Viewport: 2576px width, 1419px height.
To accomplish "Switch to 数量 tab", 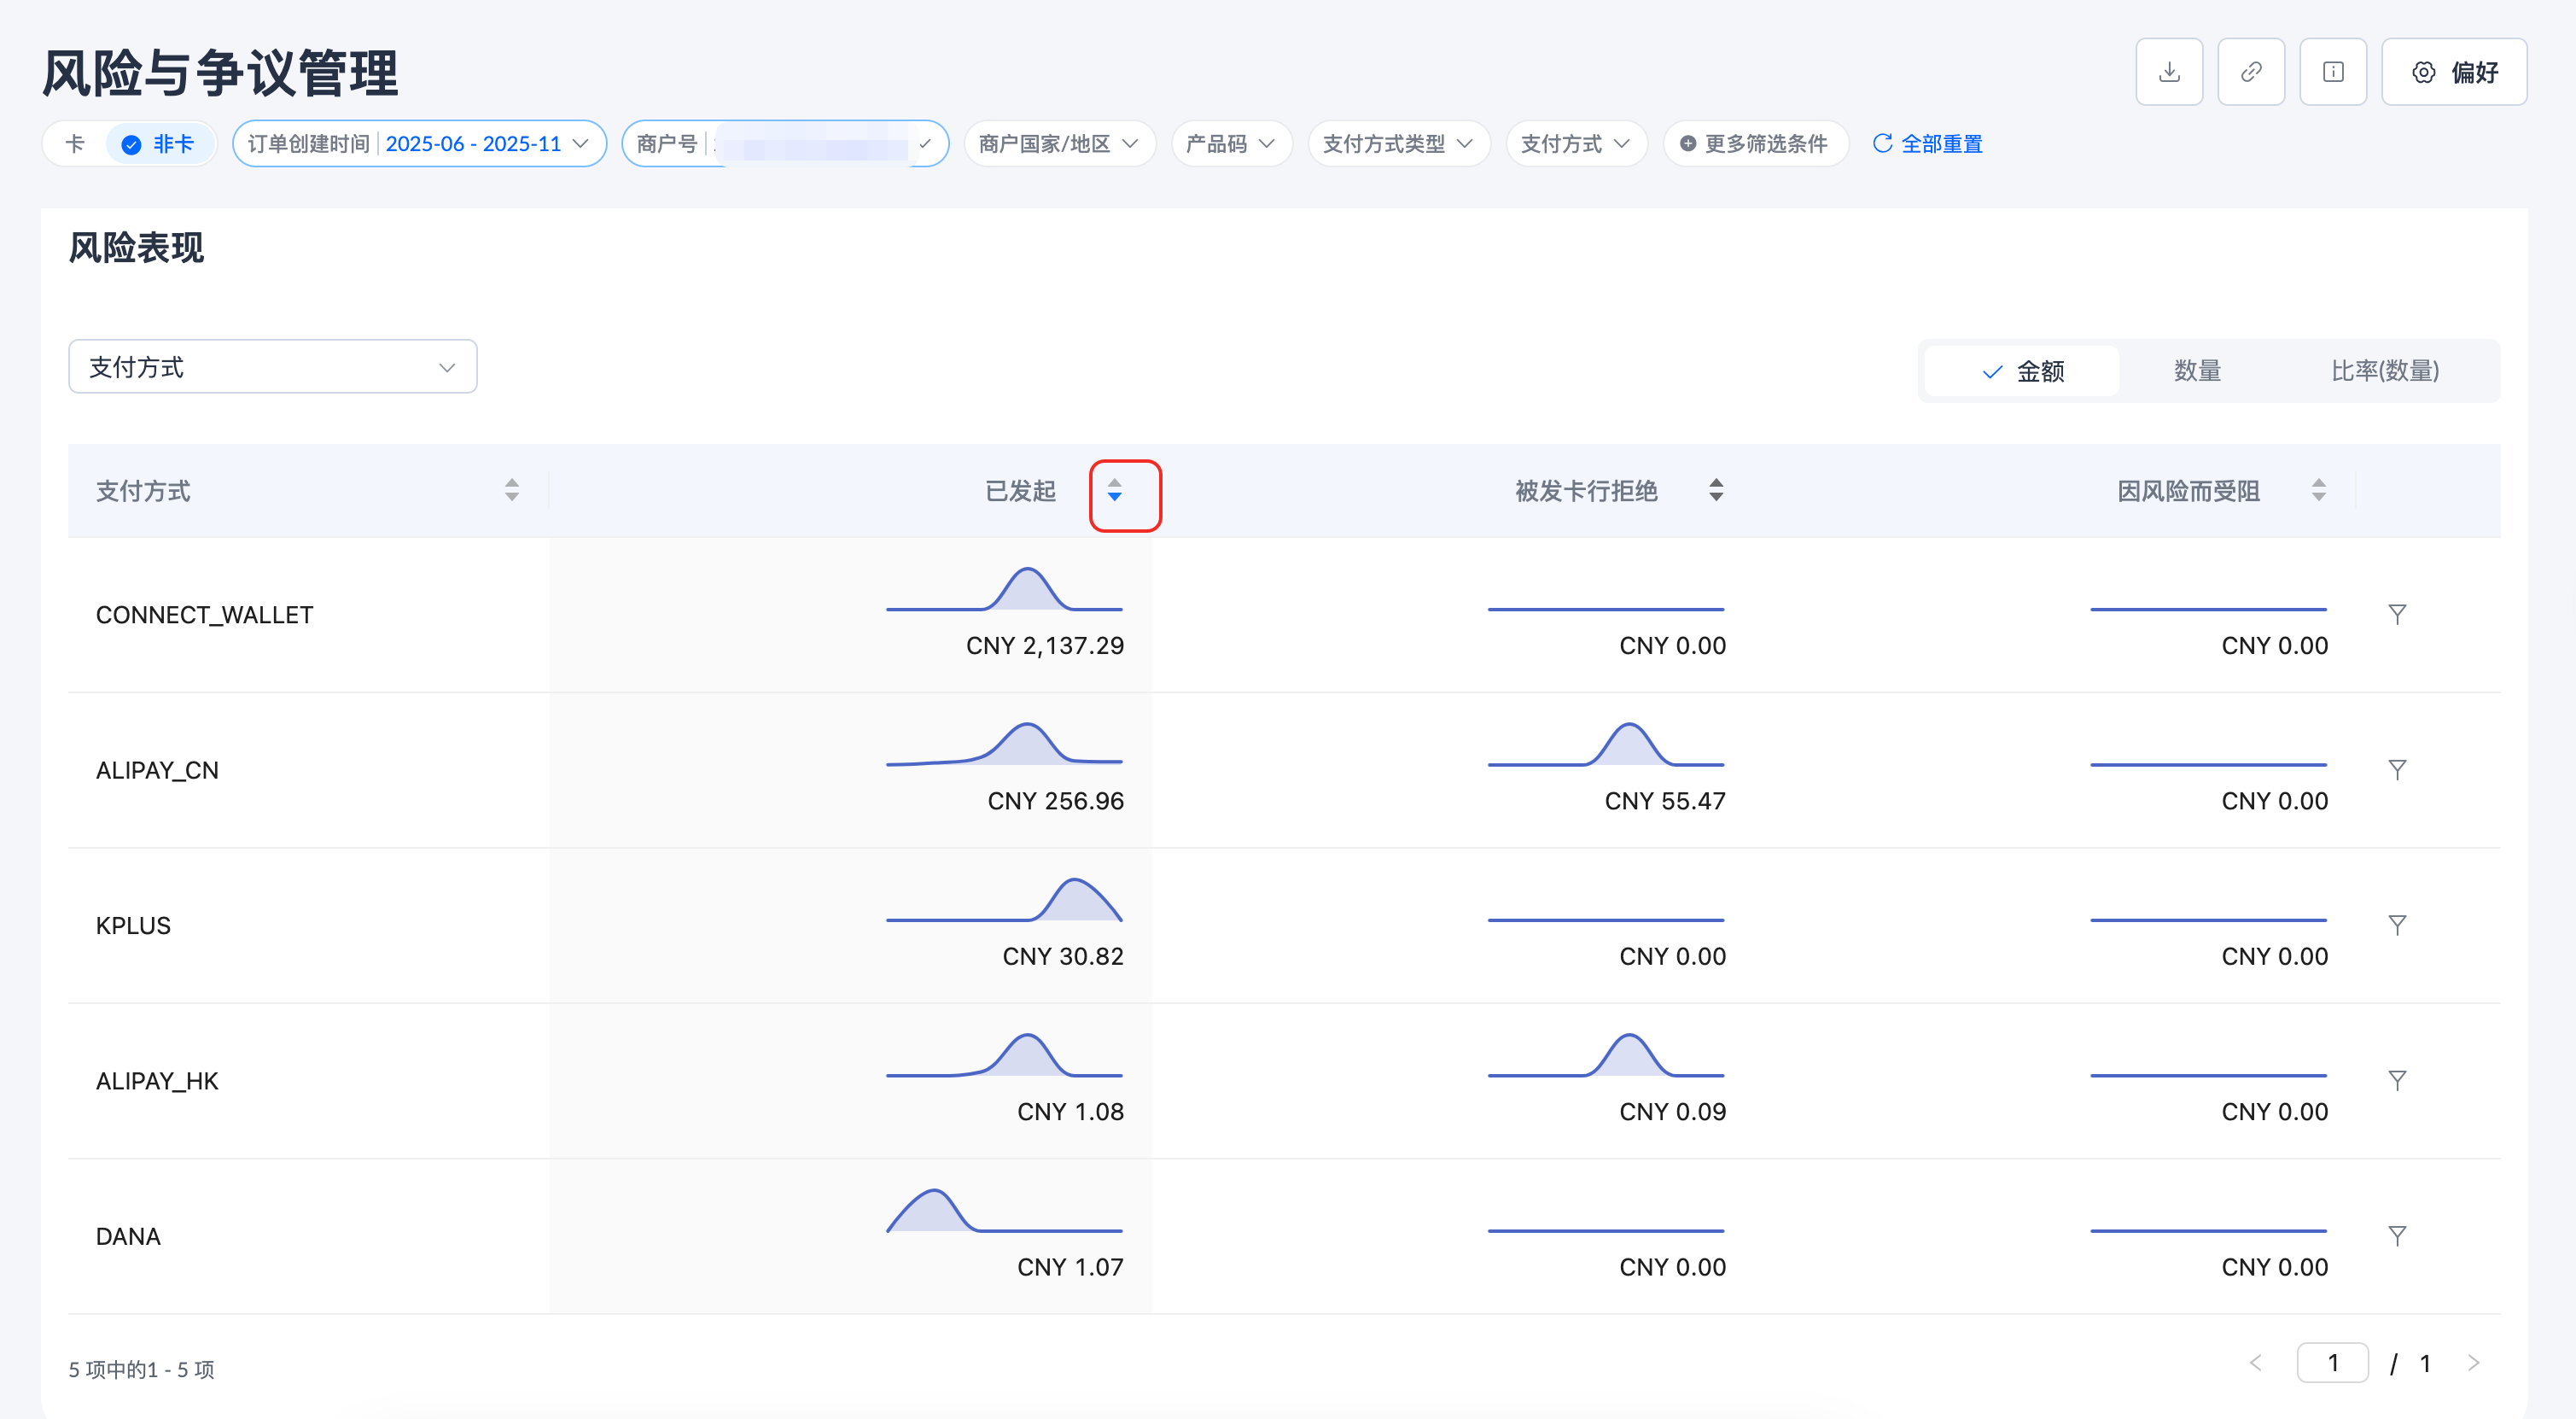I will point(2196,371).
